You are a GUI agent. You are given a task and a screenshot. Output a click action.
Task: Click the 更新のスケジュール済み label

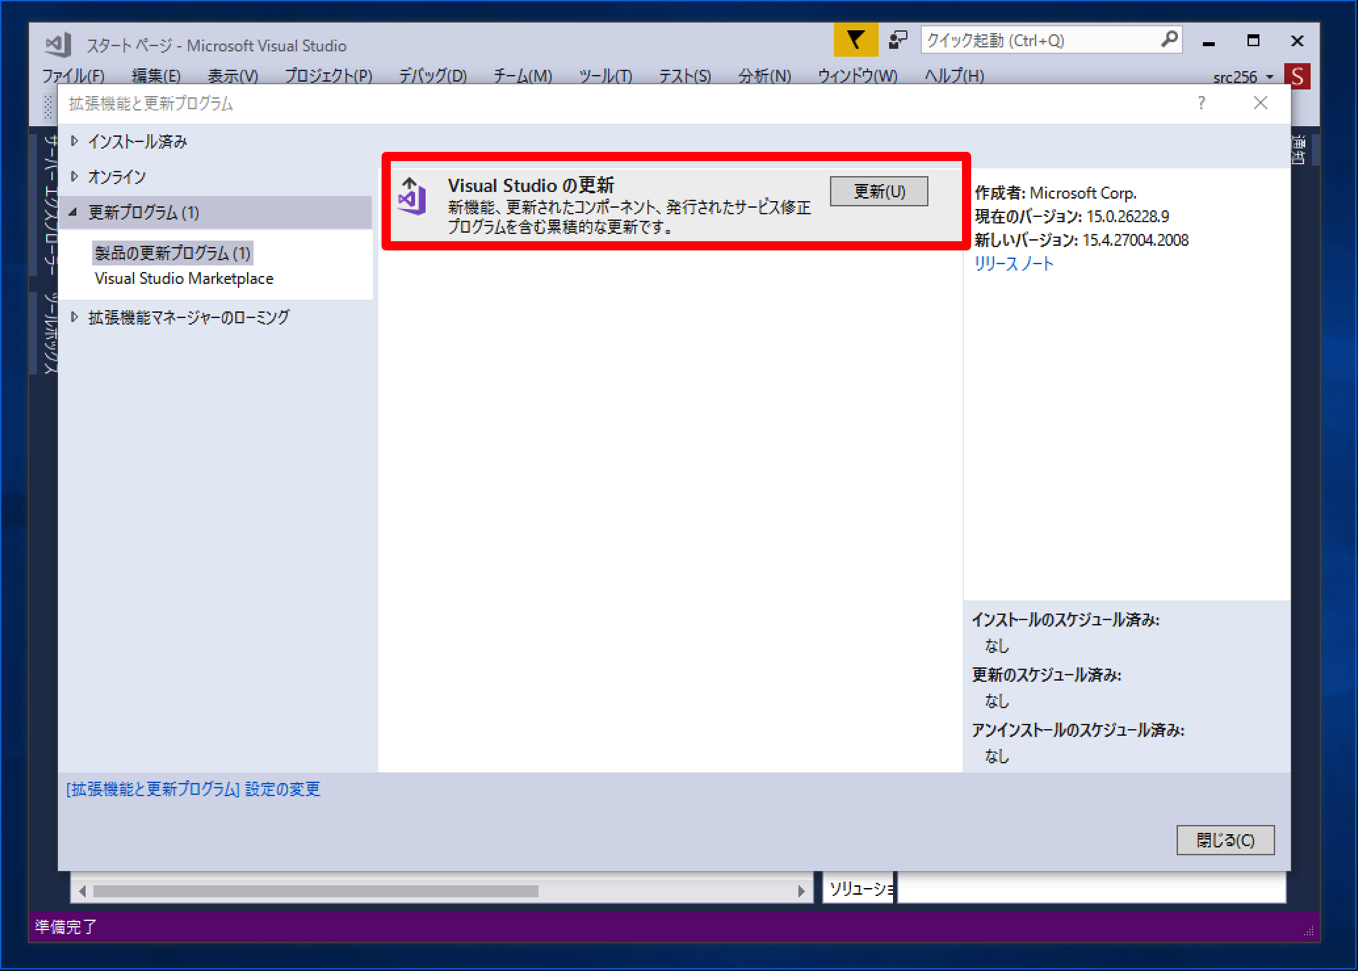pos(1047,675)
